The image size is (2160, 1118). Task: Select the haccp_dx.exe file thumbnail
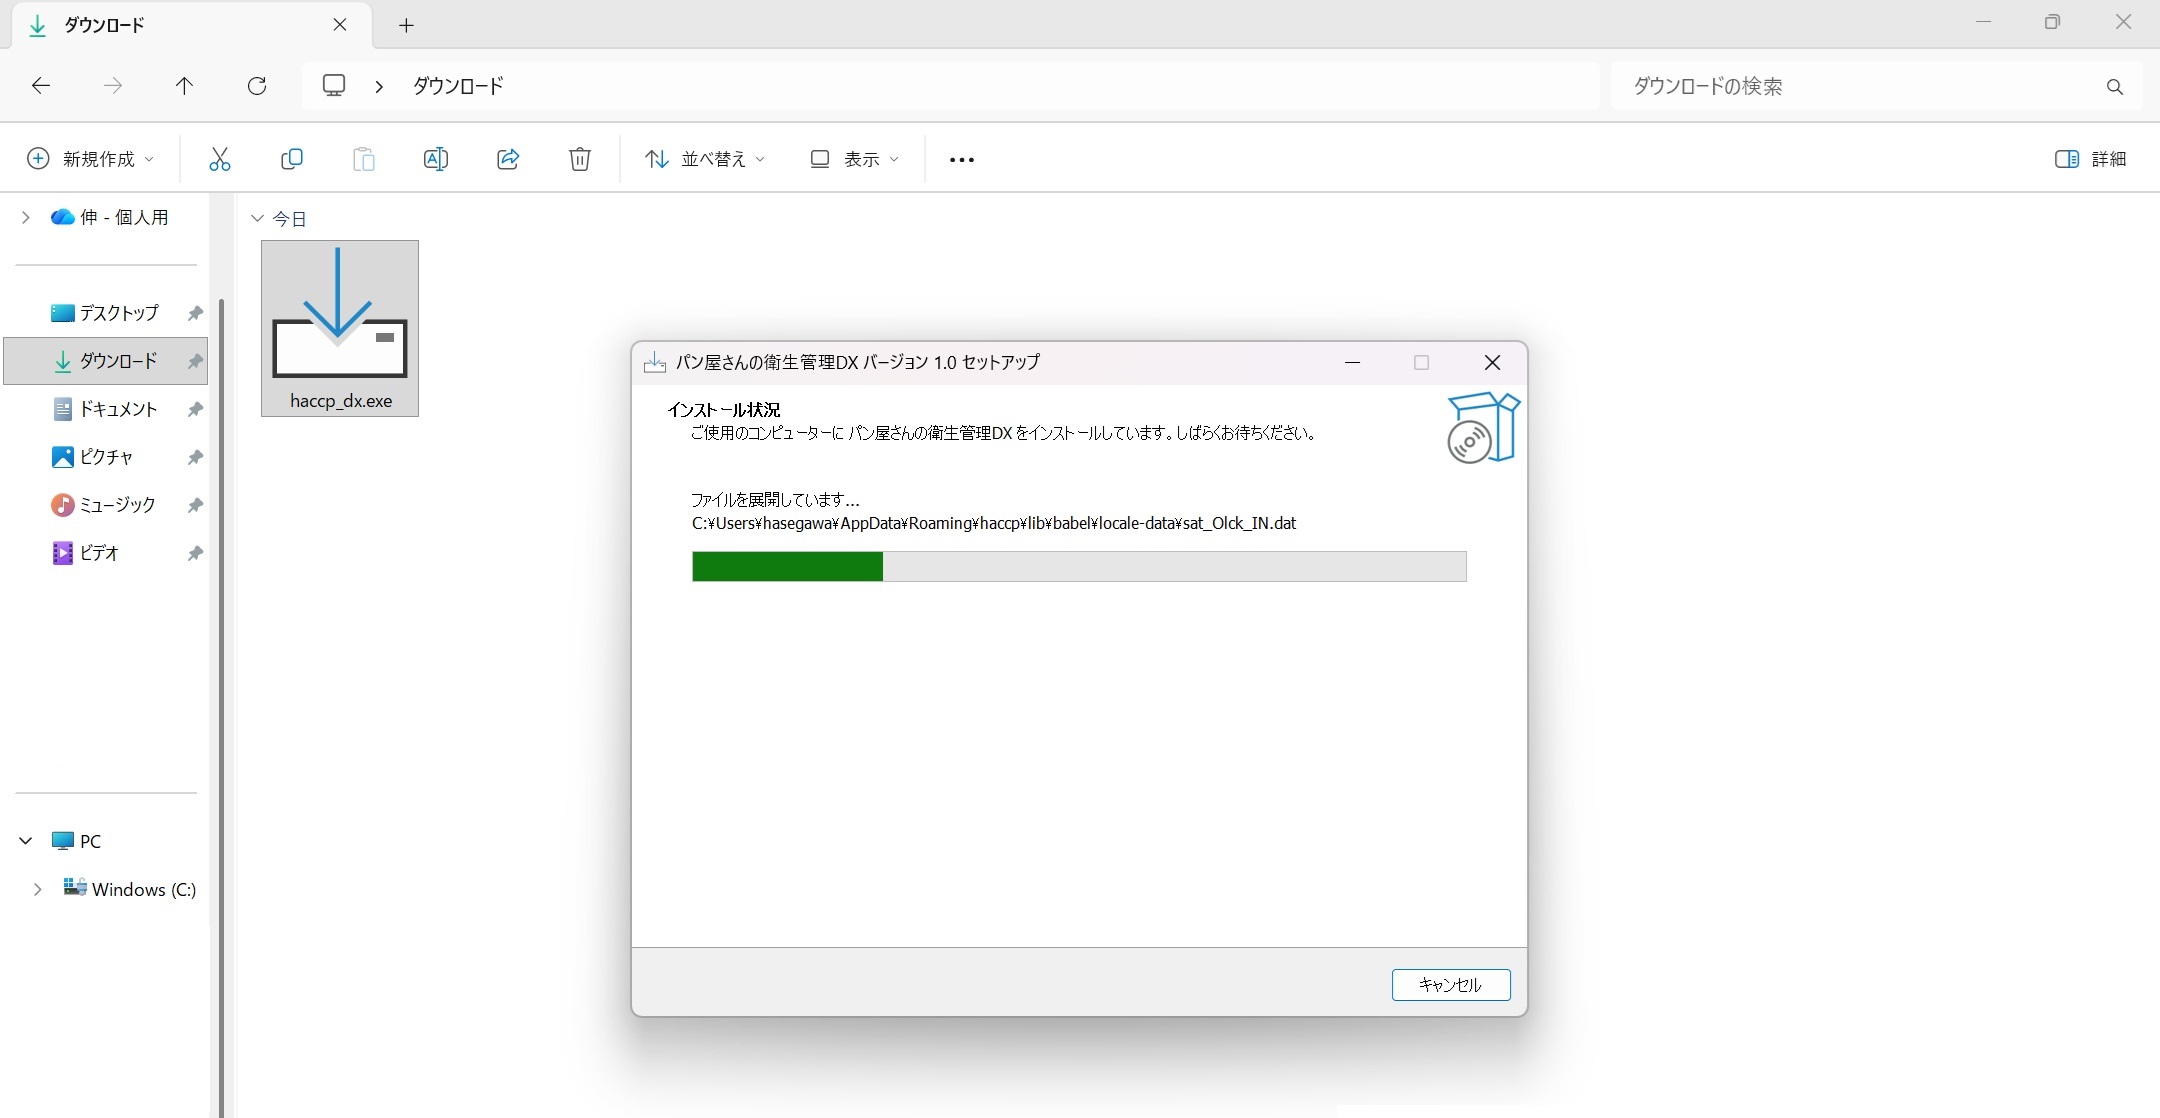[340, 328]
